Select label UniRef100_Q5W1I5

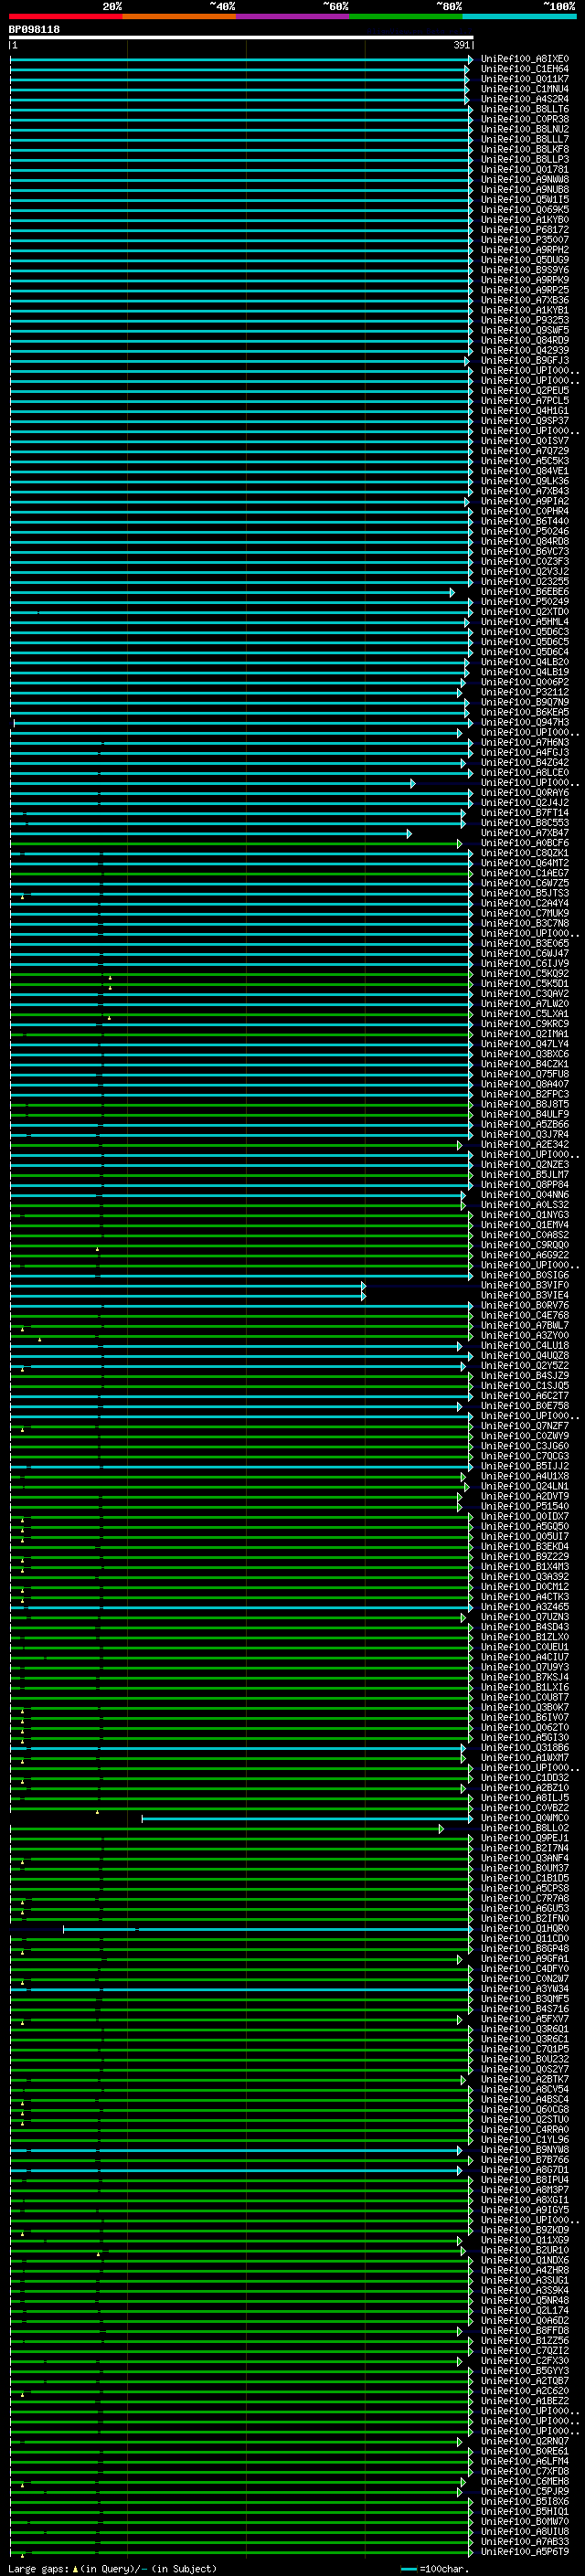point(525,200)
